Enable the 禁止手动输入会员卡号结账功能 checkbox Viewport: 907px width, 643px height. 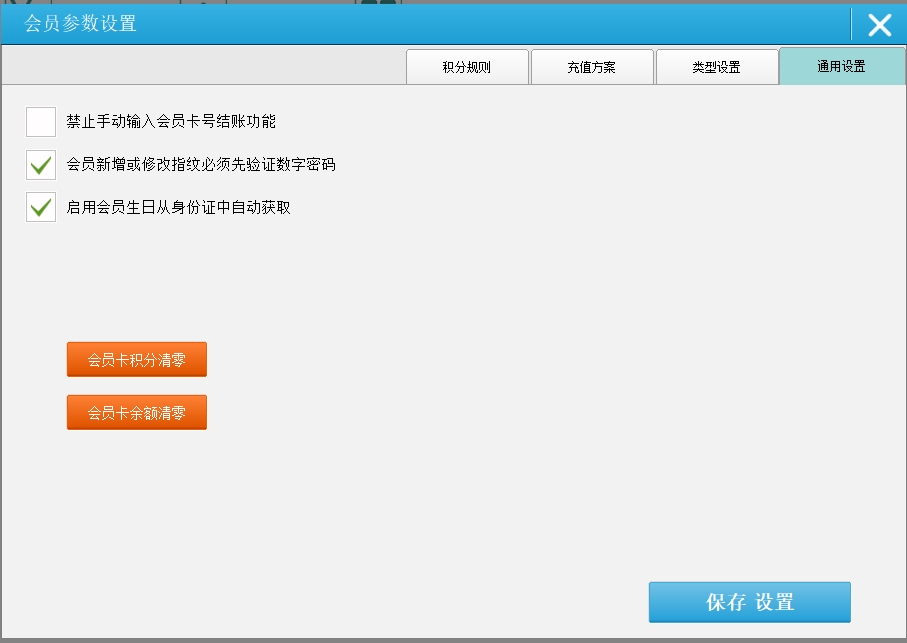click(41, 122)
